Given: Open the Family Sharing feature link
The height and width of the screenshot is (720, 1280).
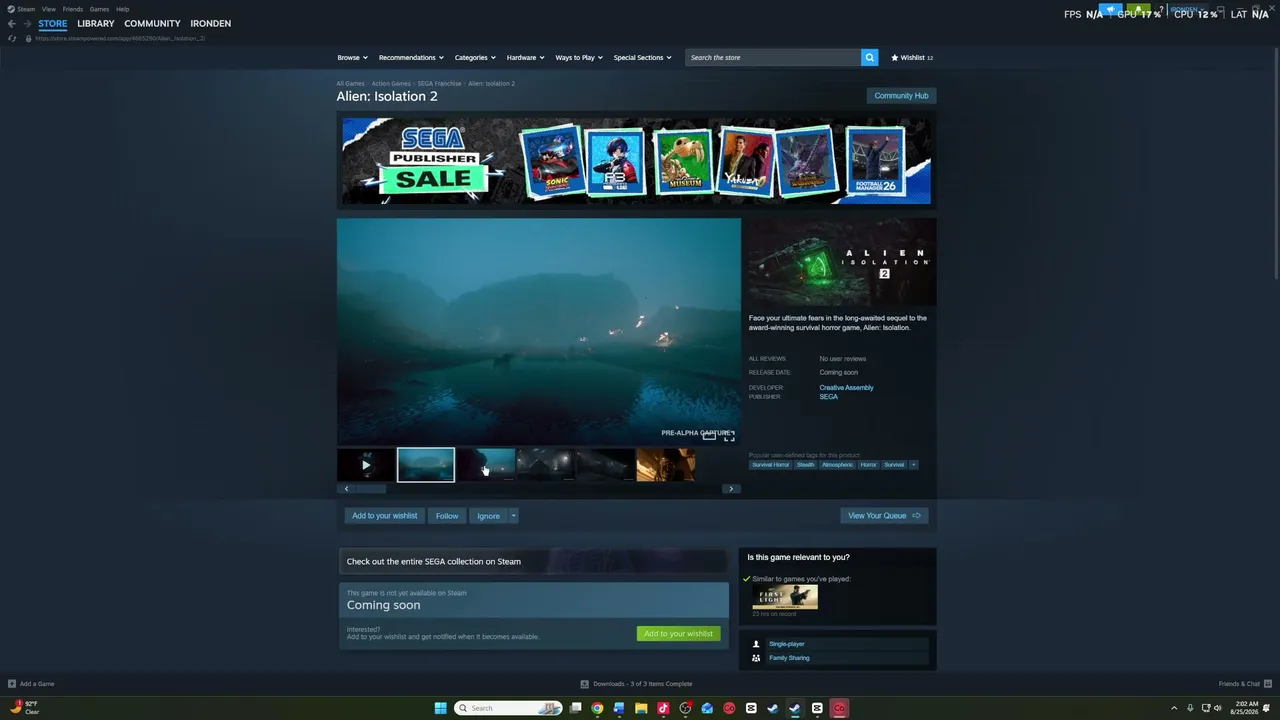Looking at the screenshot, I should [790, 658].
